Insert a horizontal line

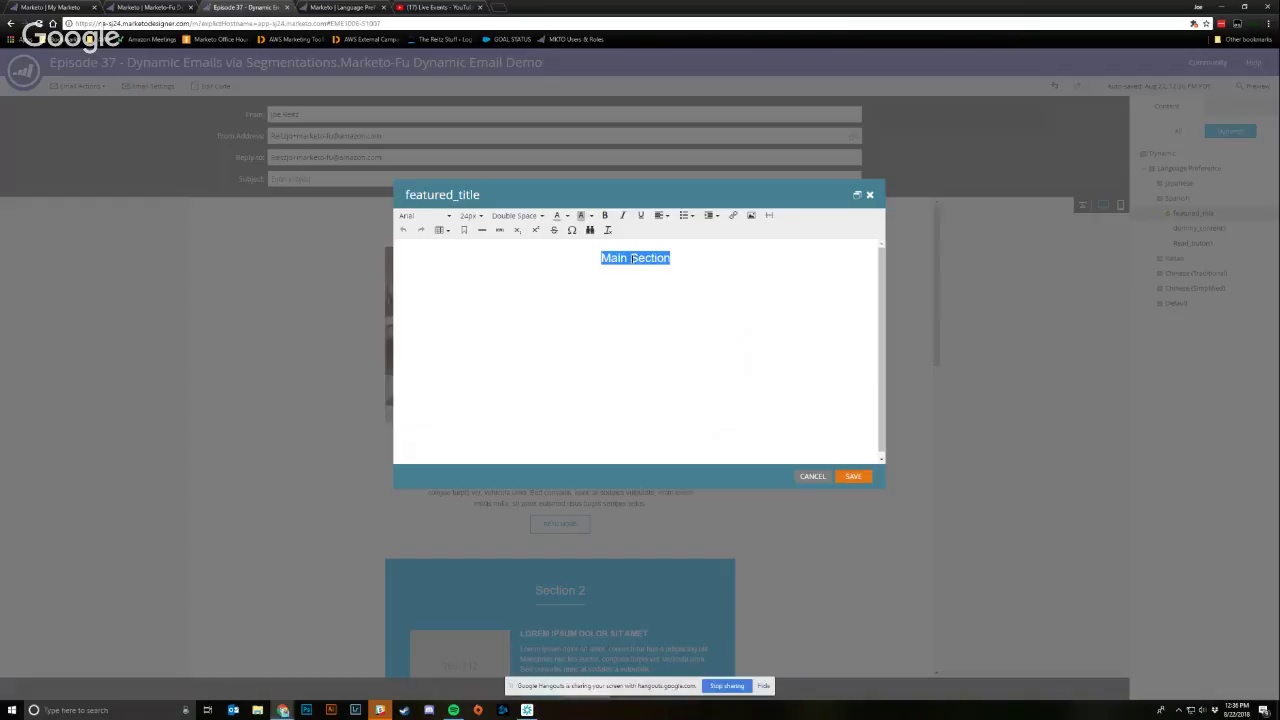point(482,230)
